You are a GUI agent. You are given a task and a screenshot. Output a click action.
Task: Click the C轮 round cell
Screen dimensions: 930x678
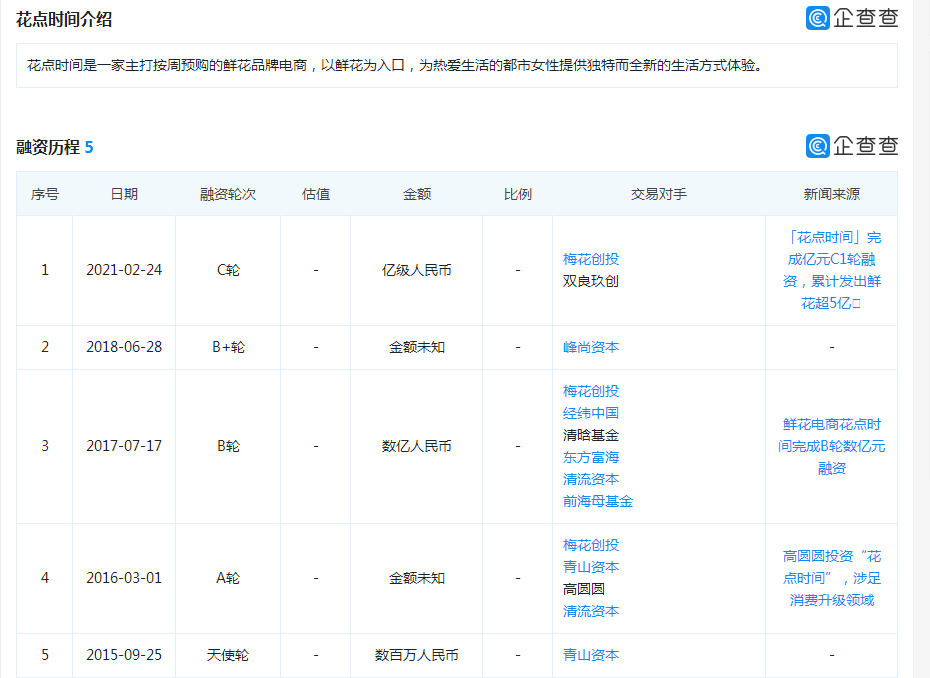[x=228, y=270]
